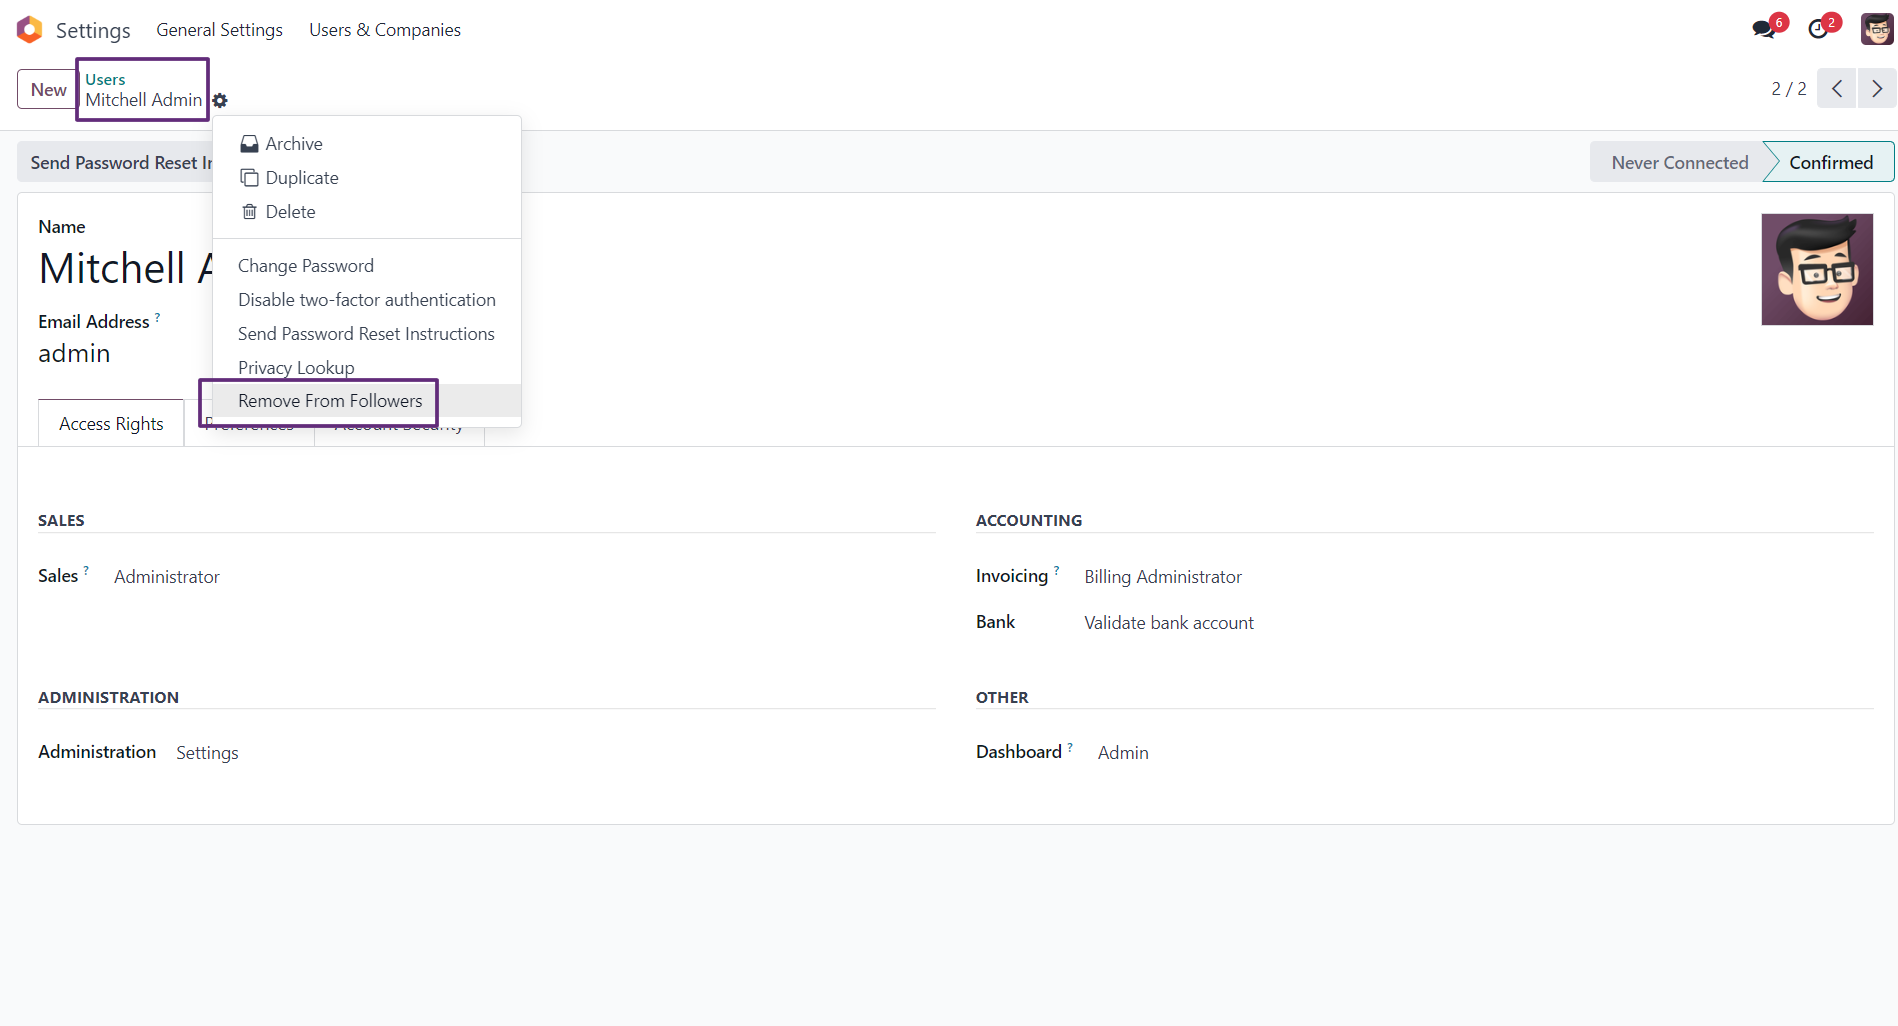Image resolution: width=1898 pixels, height=1026 pixels.
Task: Click the Odoo Settings app logo
Action: coord(30,30)
